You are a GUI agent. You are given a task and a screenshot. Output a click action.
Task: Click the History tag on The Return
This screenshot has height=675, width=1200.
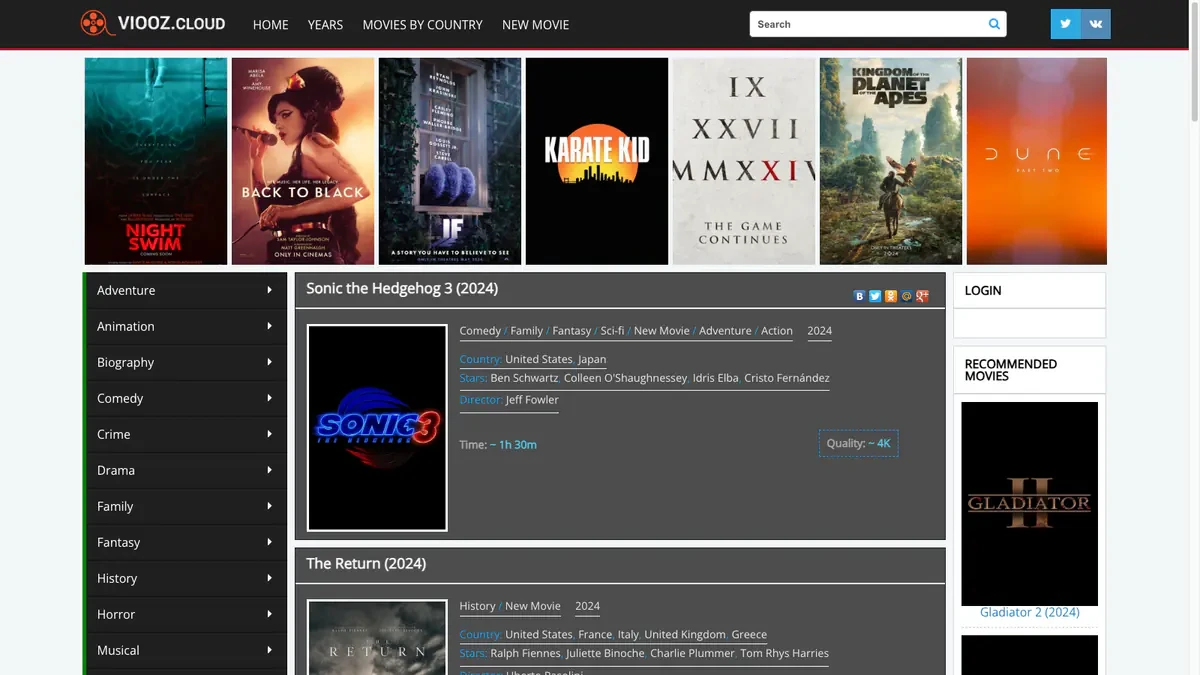pyautogui.click(x=477, y=606)
